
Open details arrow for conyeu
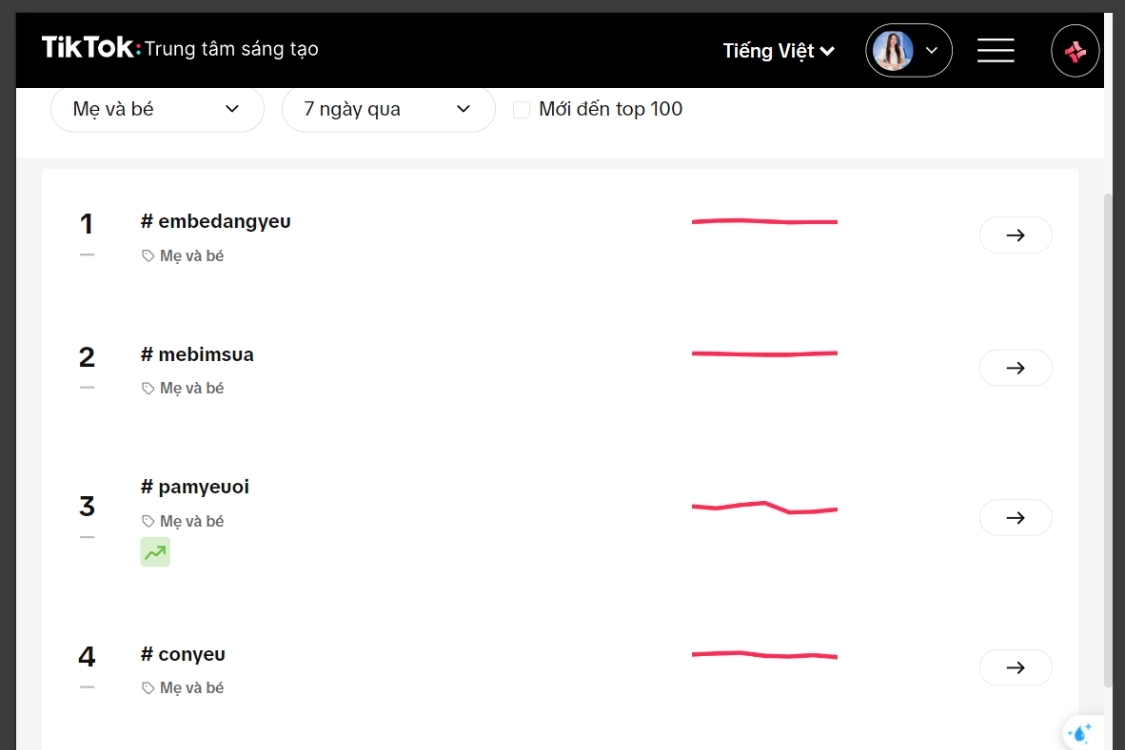(1015, 667)
